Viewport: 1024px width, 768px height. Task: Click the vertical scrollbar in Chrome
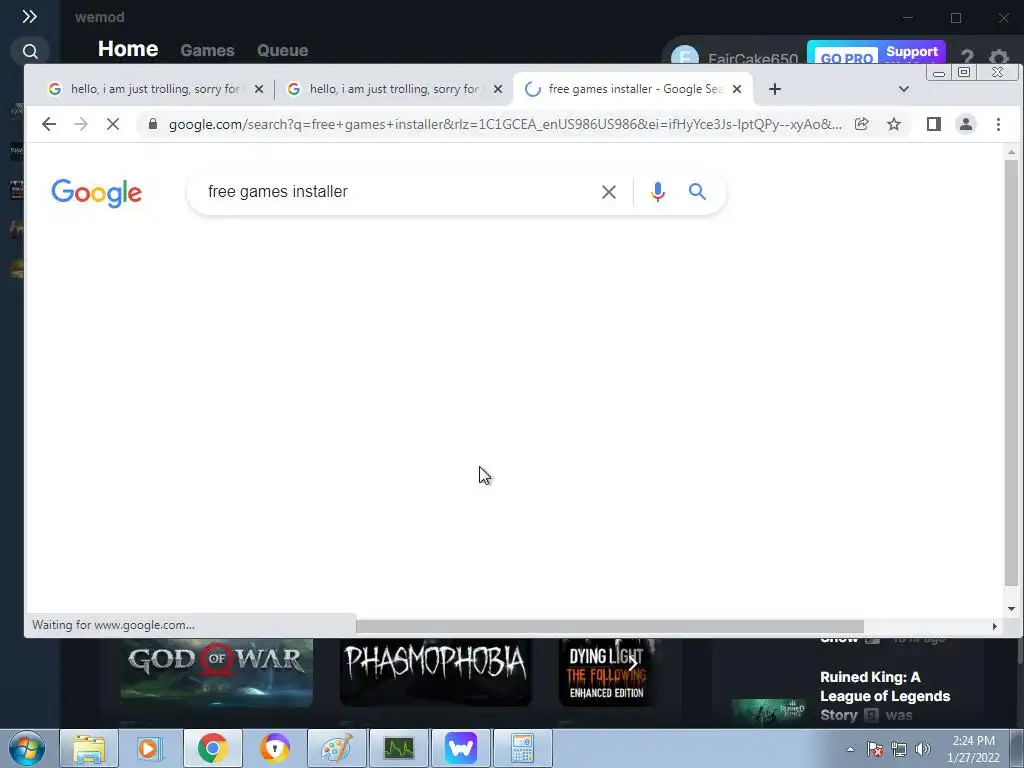click(x=1011, y=372)
